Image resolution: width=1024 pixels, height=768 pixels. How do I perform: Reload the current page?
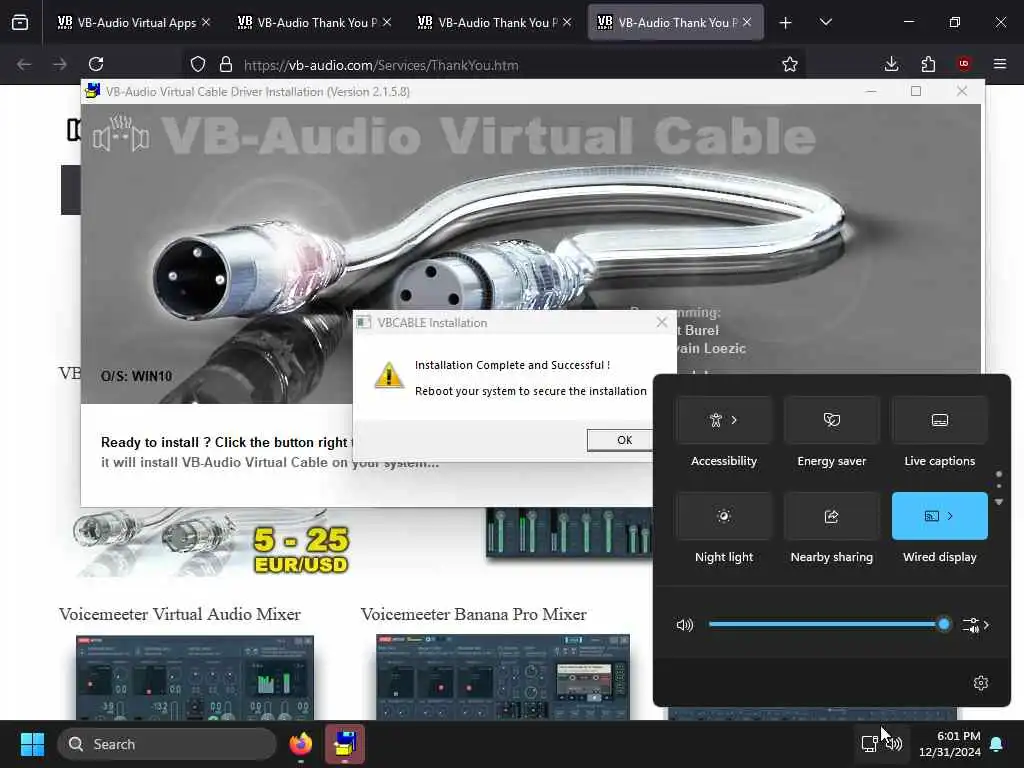point(96,64)
